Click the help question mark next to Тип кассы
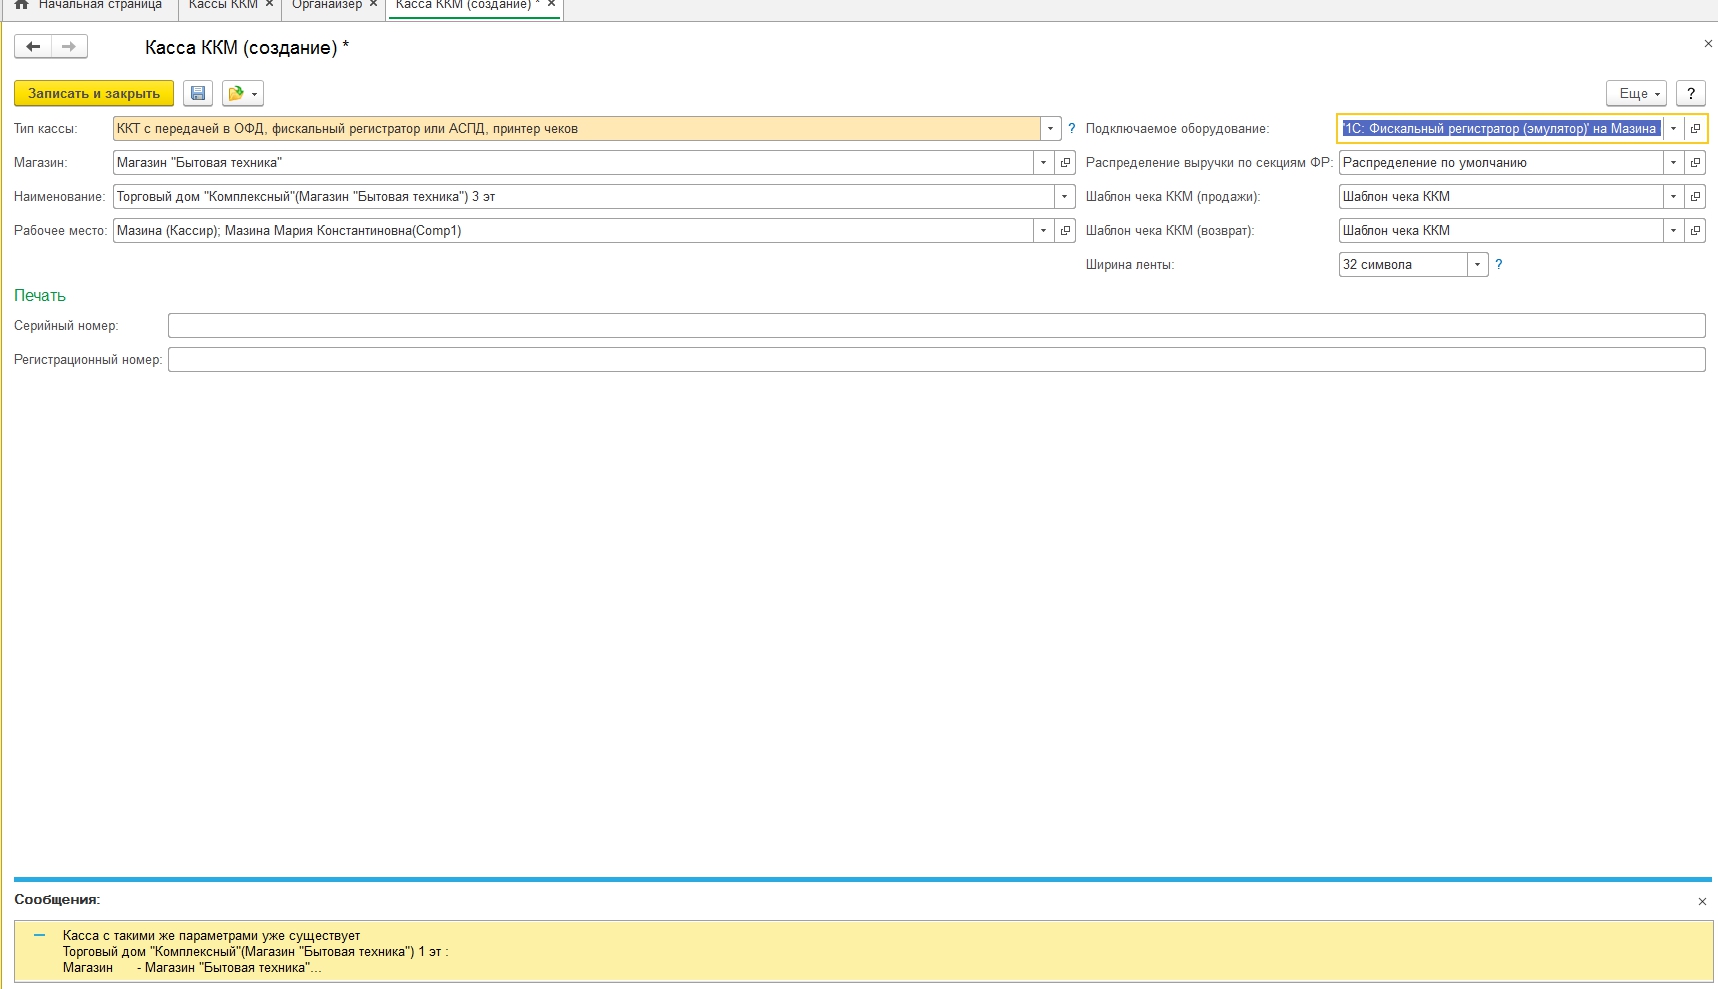The height and width of the screenshot is (989, 1718). [x=1072, y=128]
